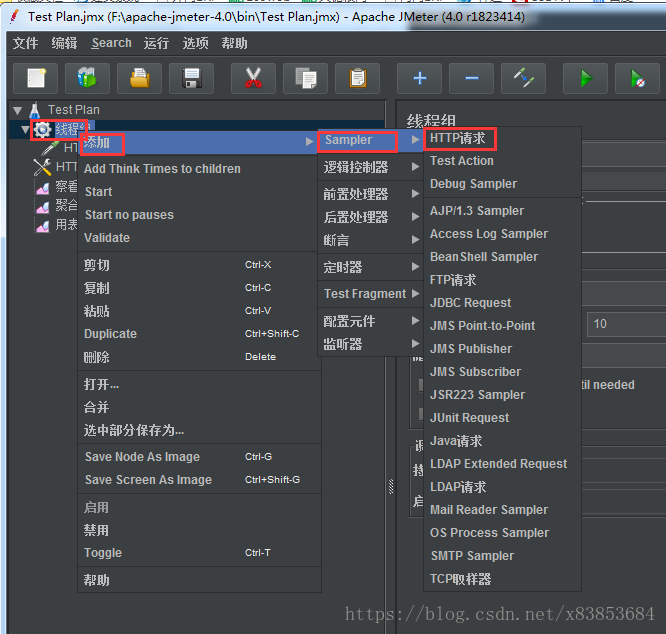
Task: Click the HTTP config wrench icon in tree
Action: coord(42,167)
